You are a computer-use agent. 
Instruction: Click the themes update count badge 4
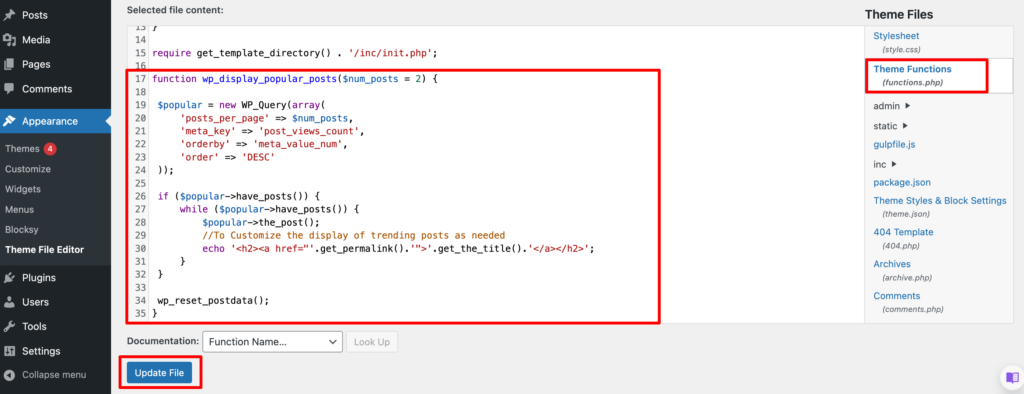(50, 149)
